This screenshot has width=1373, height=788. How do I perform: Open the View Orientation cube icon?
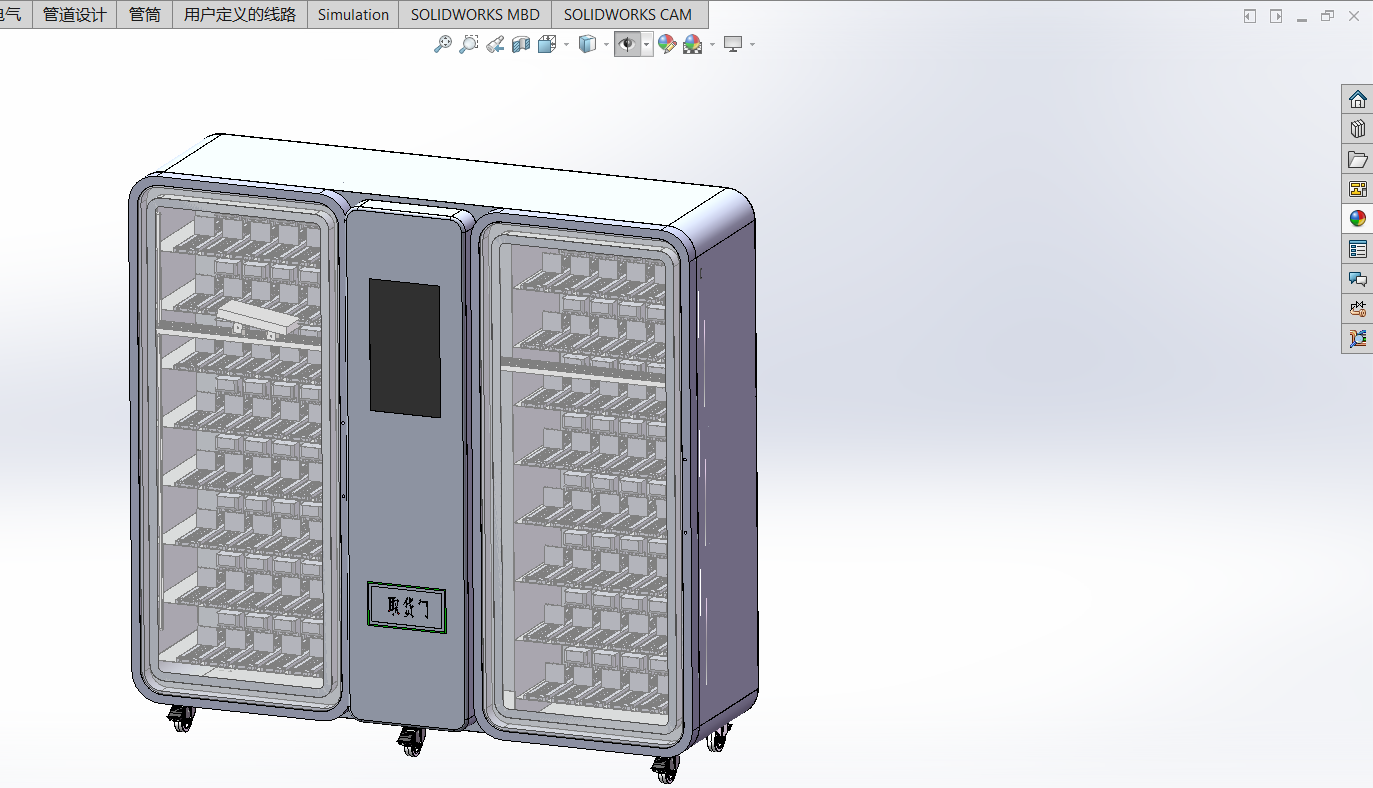point(547,44)
